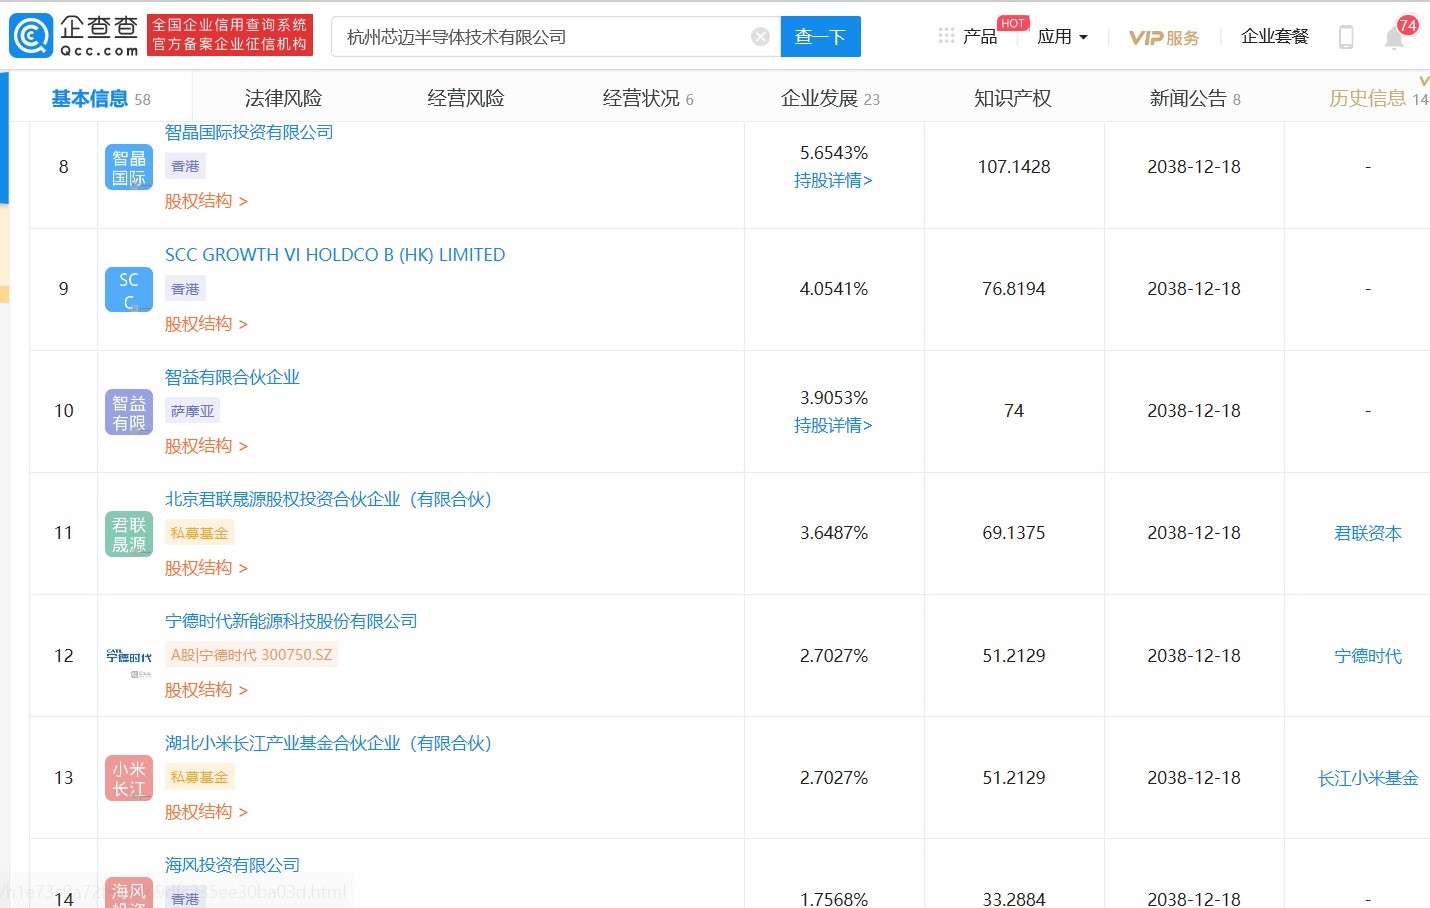This screenshot has width=1430, height=908.
Task: Click the 智益有限 company avatar
Action: point(129,411)
